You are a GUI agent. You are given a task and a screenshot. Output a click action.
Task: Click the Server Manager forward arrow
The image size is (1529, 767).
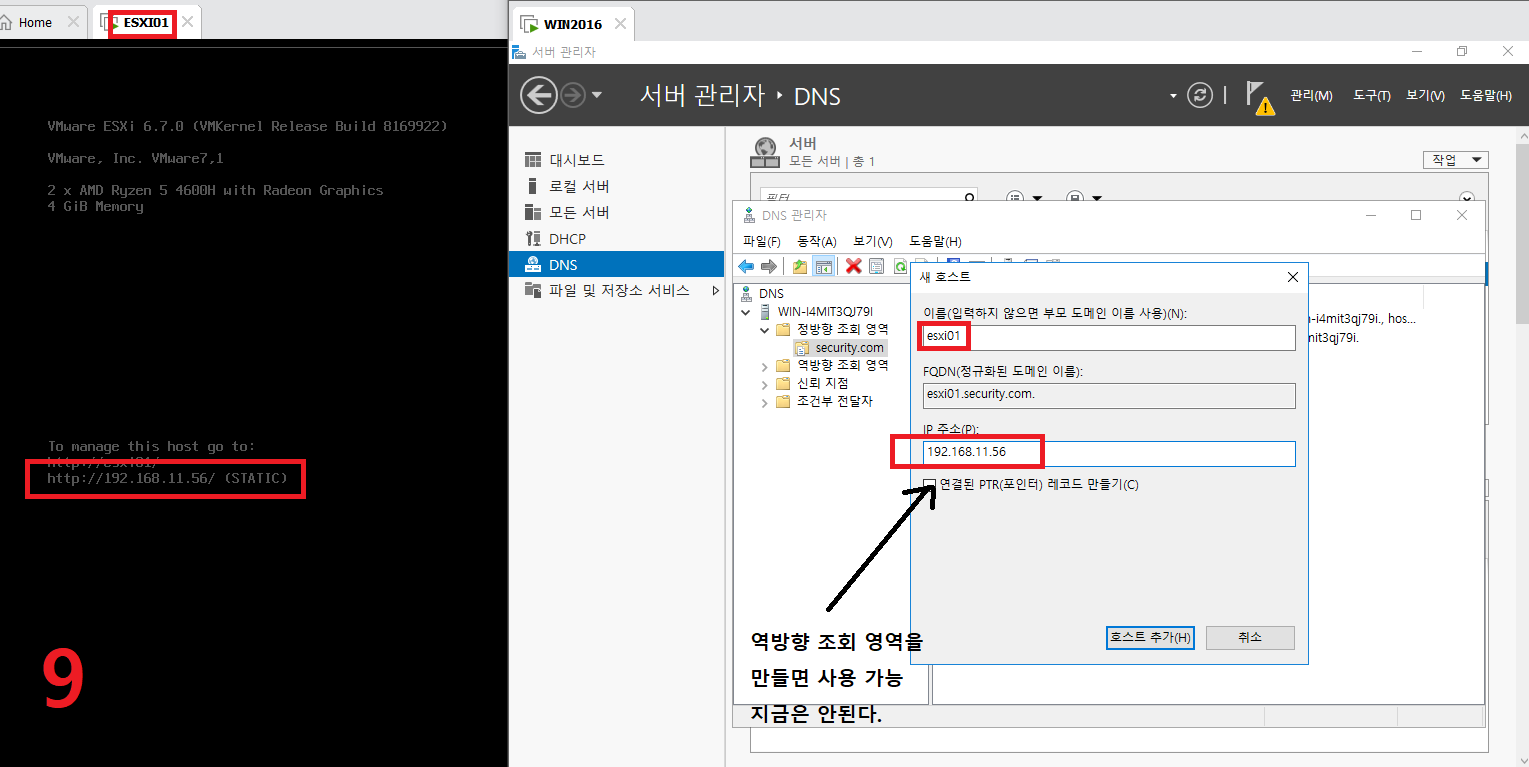(572, 96)
